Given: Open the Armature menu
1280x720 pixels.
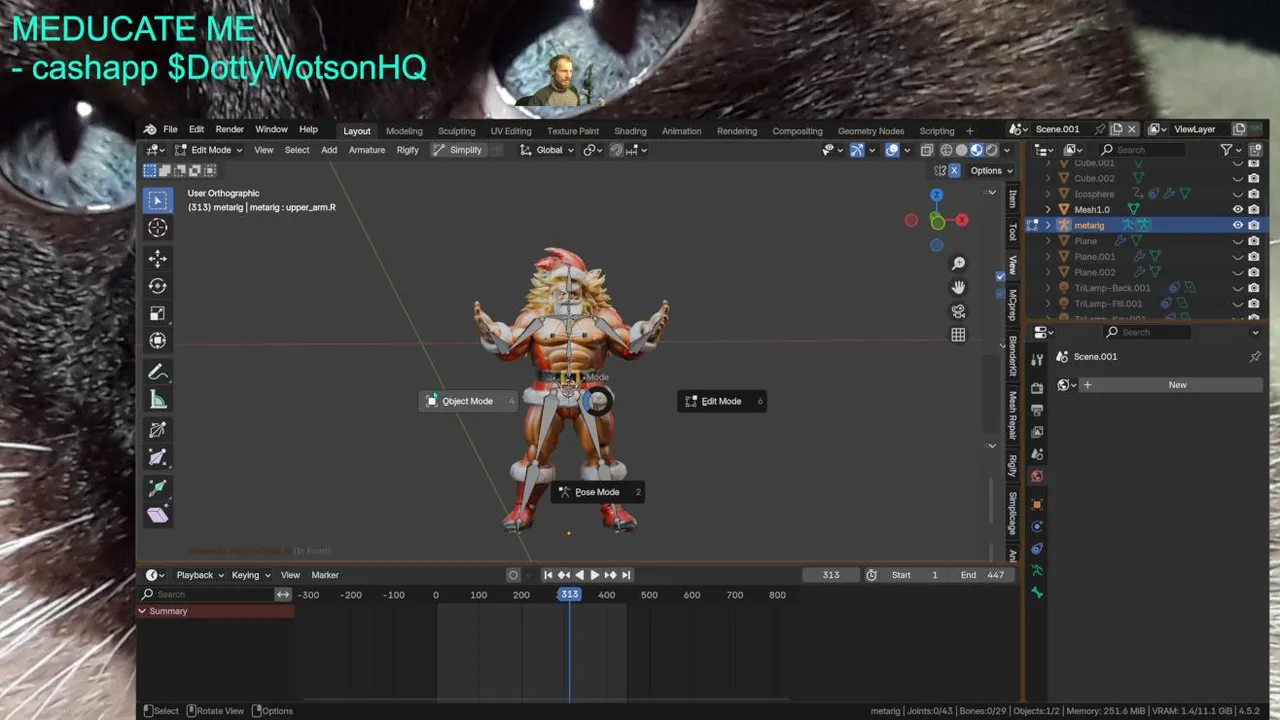Looking at the screenshot, I should [x=366, y=150].
